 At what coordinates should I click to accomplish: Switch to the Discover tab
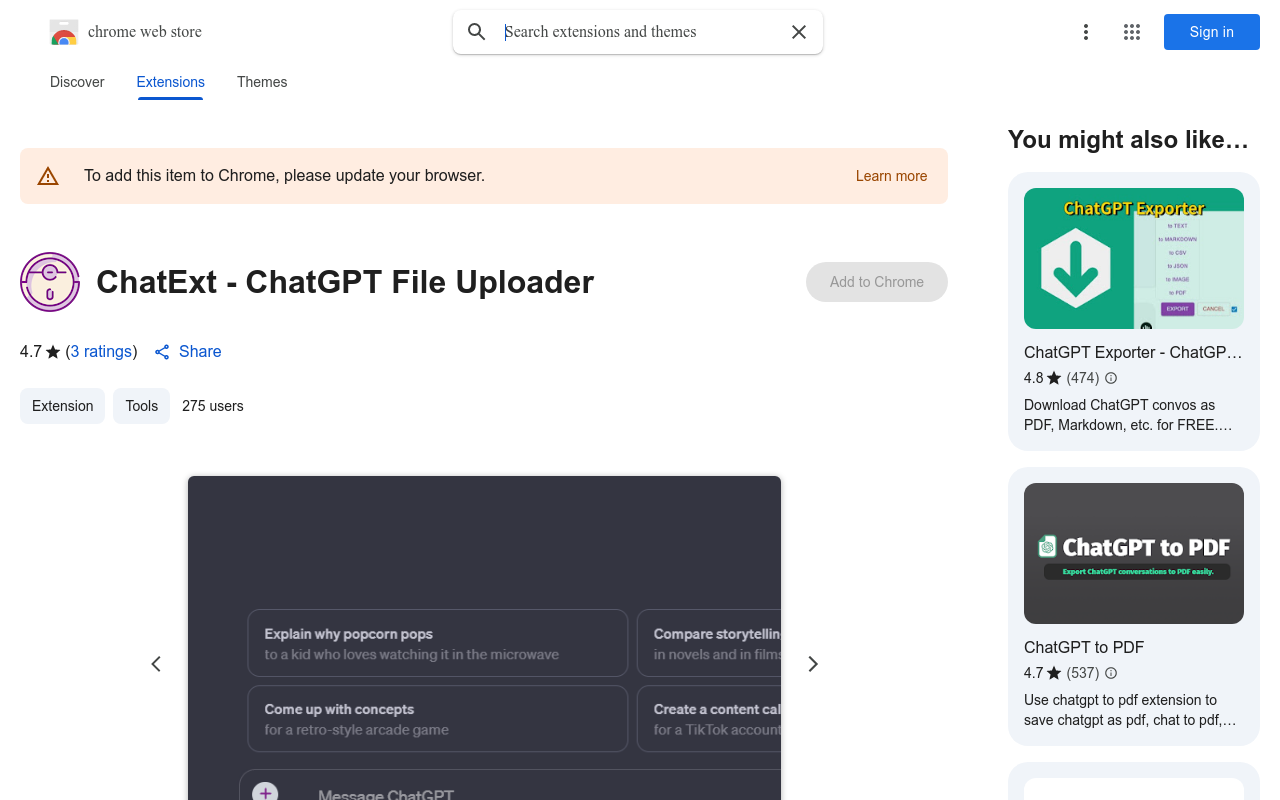[x=77, y=82]
